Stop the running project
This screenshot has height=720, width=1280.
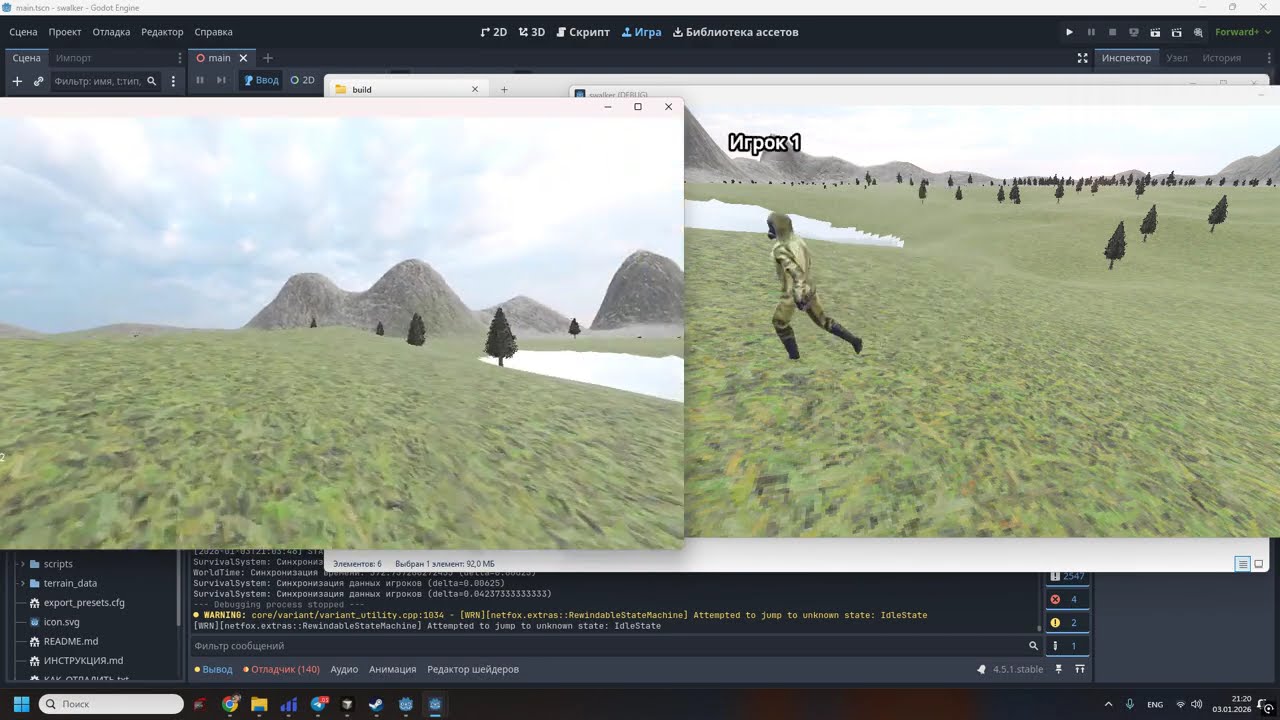(x=1112, y=32)
